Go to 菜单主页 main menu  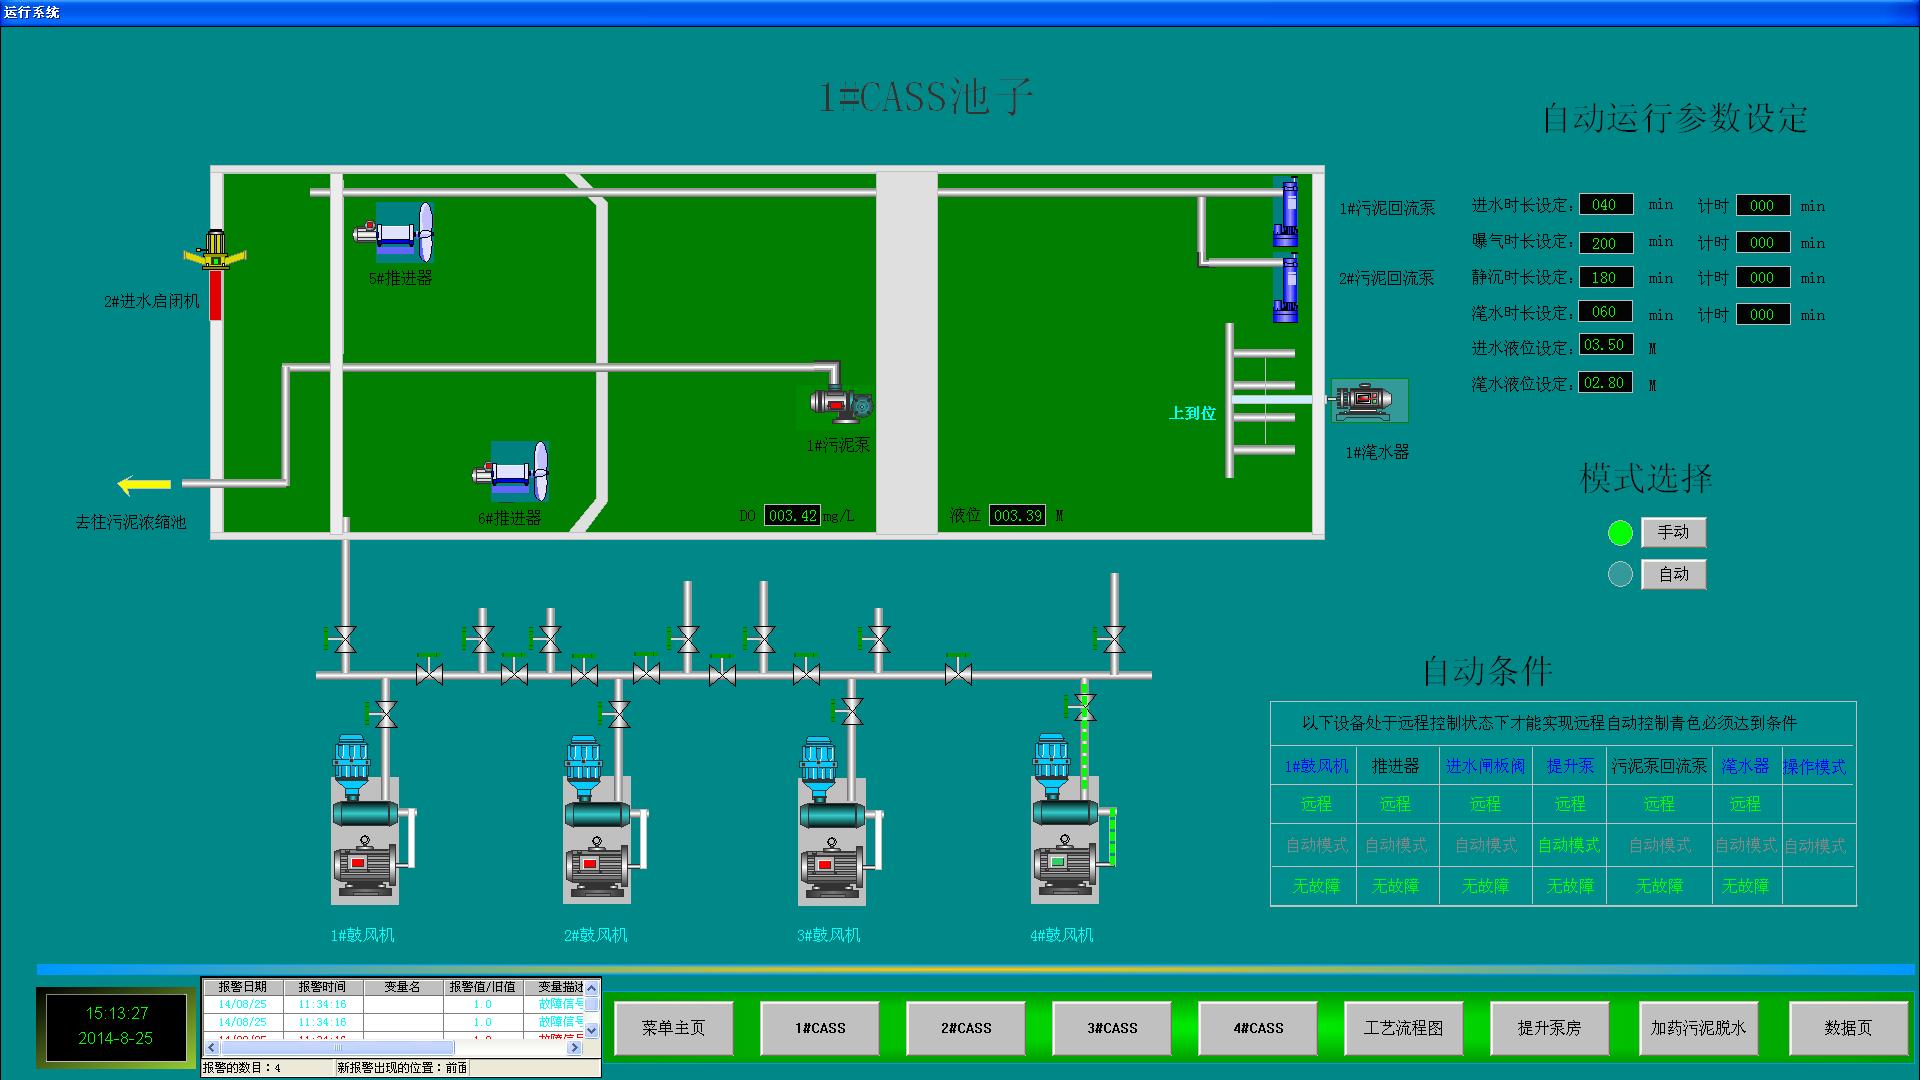click(673, 1028)
